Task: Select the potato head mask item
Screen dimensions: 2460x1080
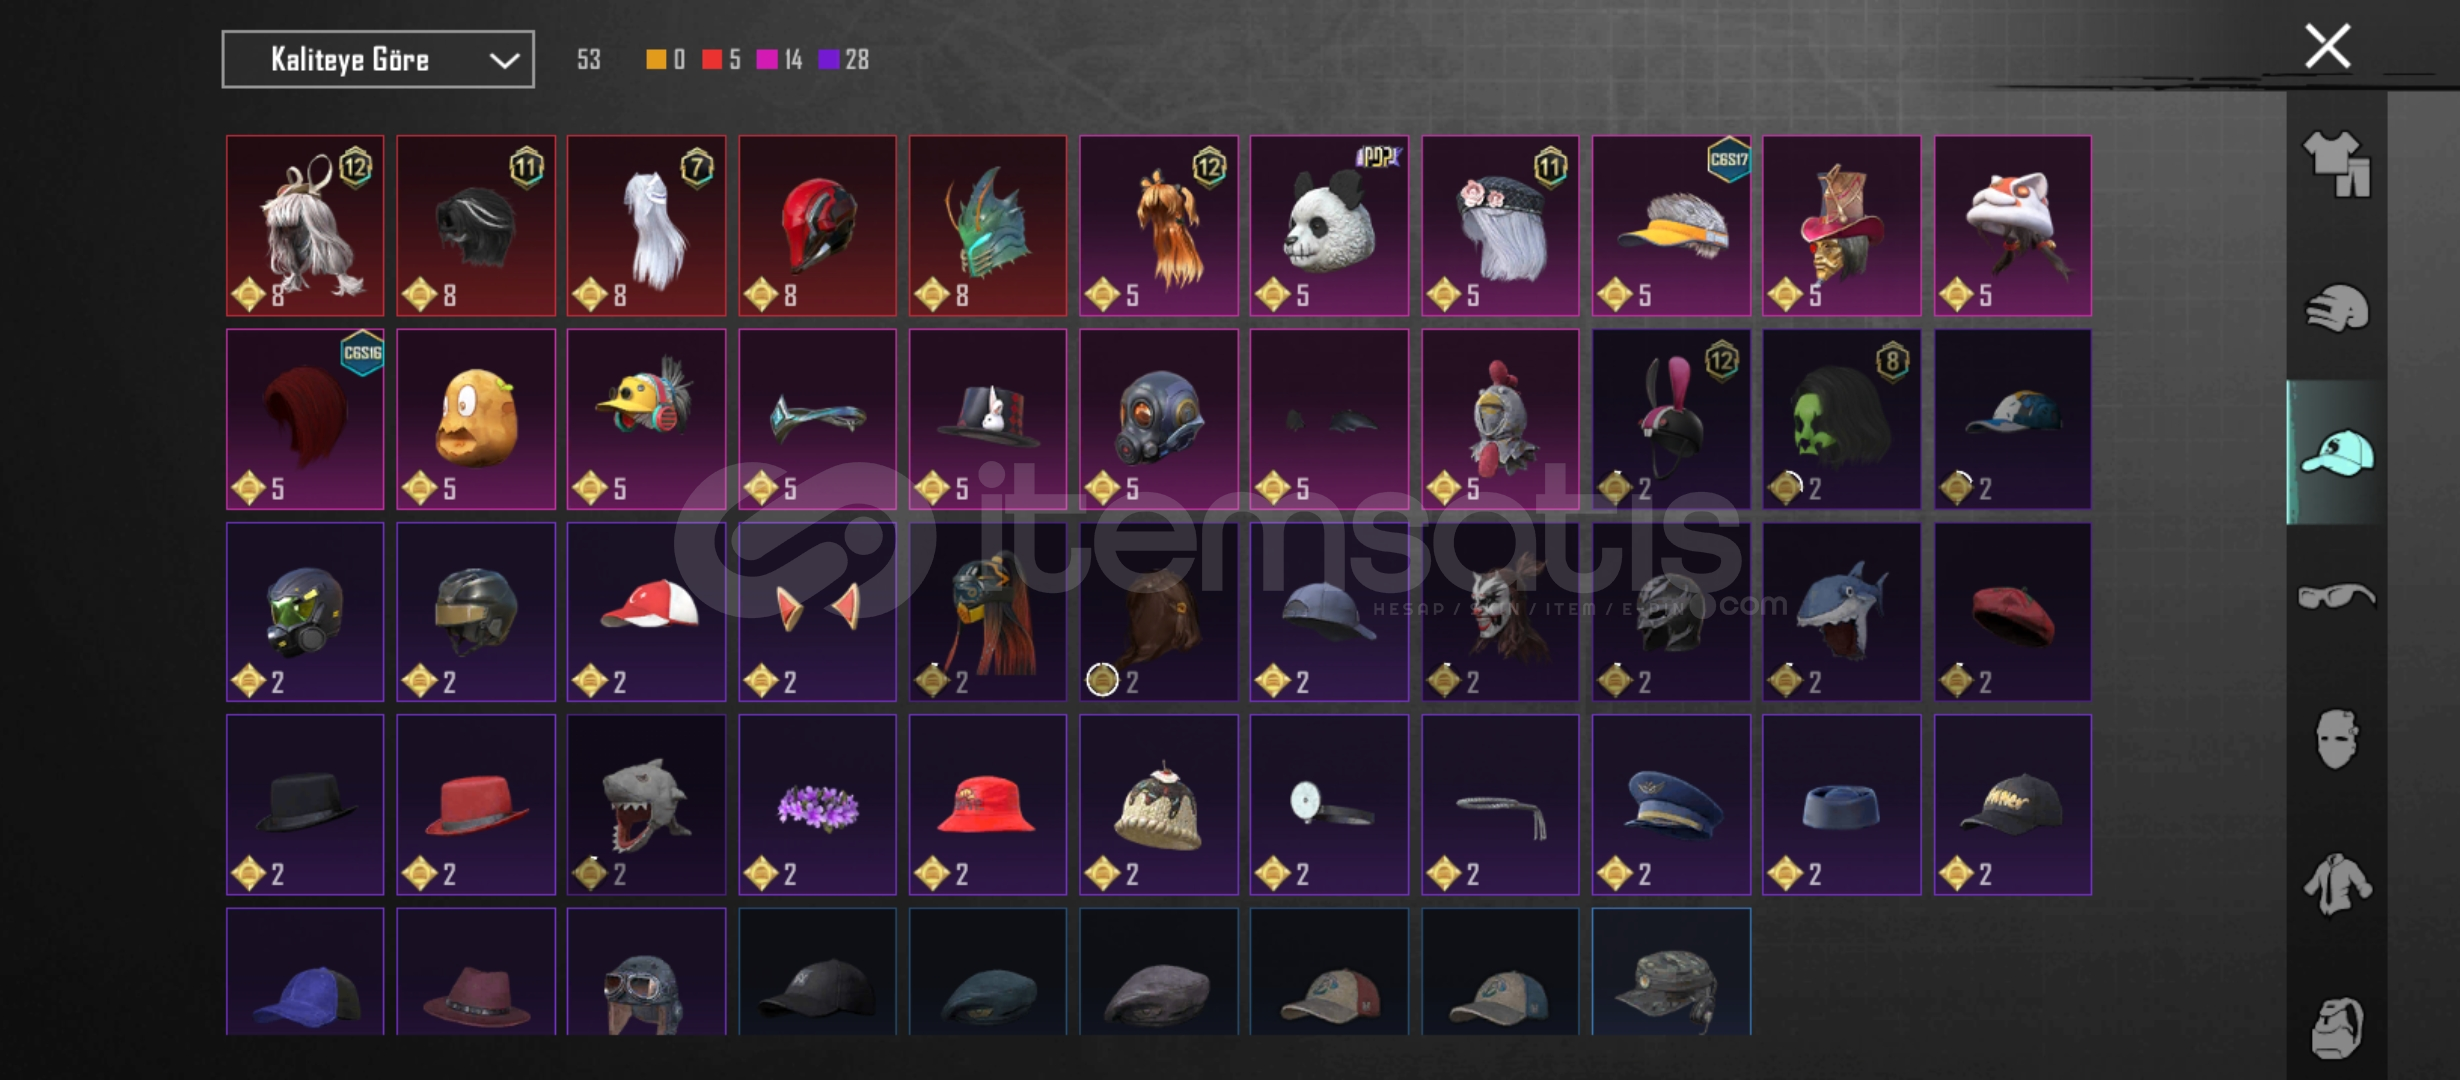Action: coord(475,419)
